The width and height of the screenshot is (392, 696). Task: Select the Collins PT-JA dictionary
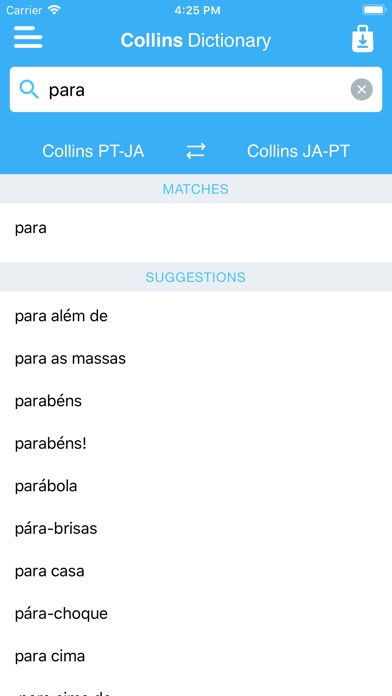(x=93, y=151)
